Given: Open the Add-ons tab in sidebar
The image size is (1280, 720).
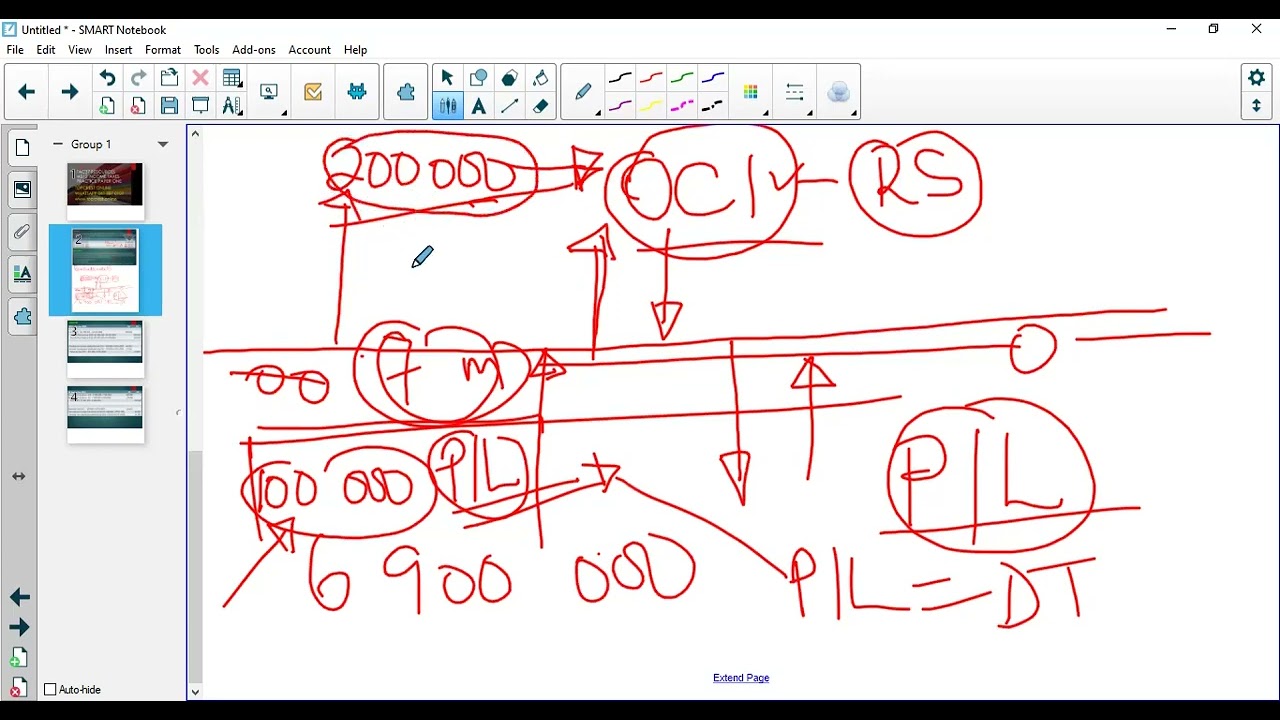Looking at the screenshot, I should 22,317.
